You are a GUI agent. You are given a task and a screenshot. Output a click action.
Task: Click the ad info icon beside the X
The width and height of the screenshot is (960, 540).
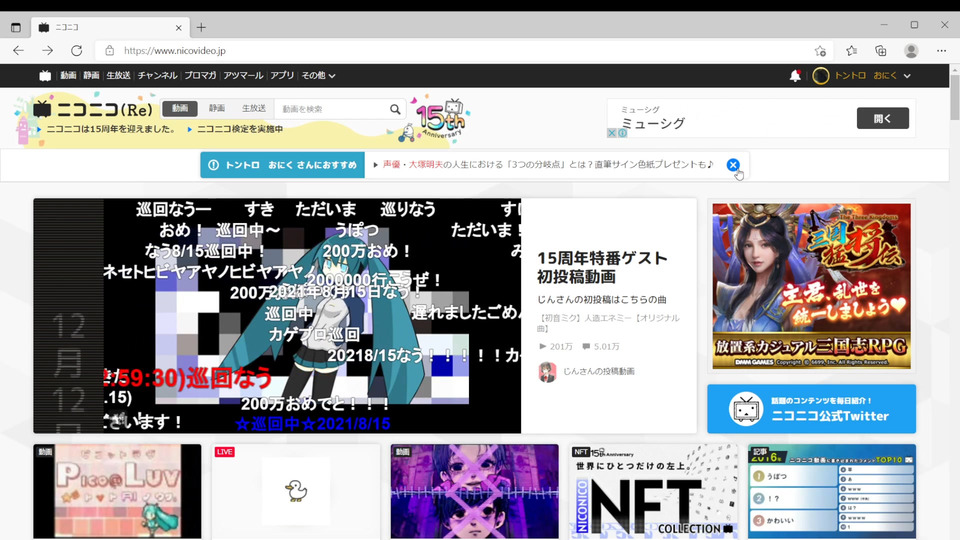(622, 133)
